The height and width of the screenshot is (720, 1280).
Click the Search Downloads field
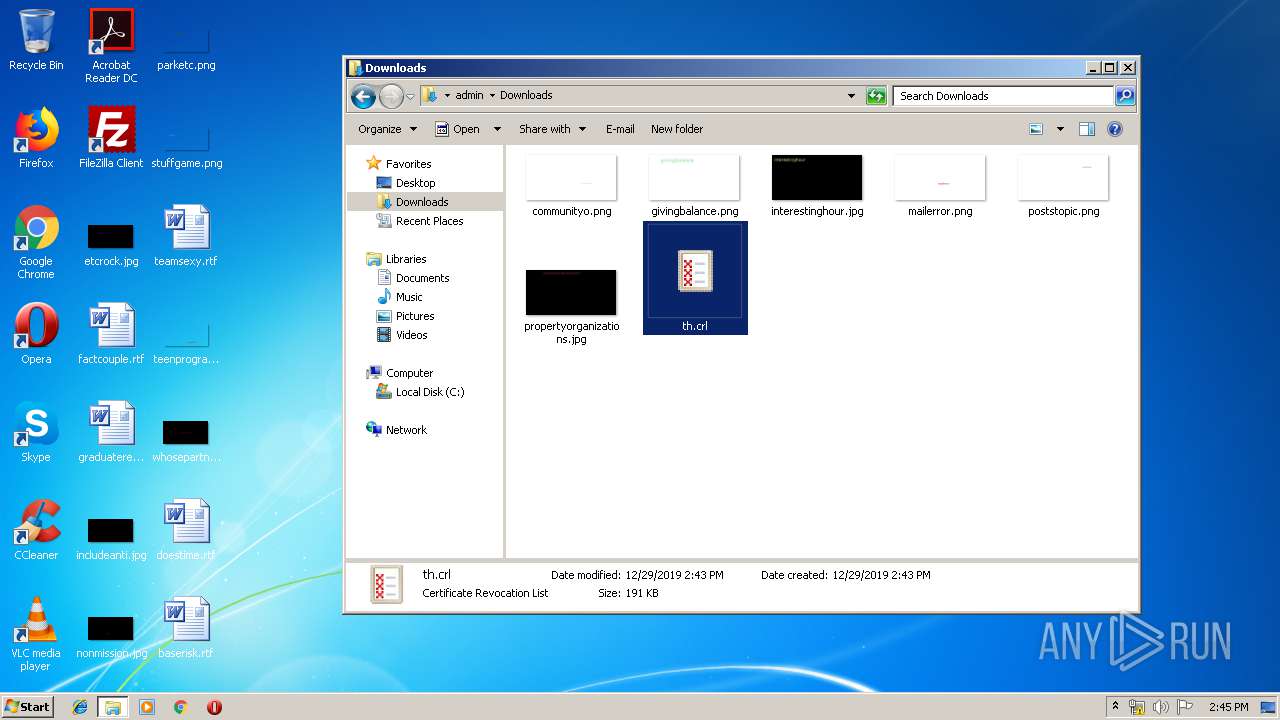point(1003,96)
